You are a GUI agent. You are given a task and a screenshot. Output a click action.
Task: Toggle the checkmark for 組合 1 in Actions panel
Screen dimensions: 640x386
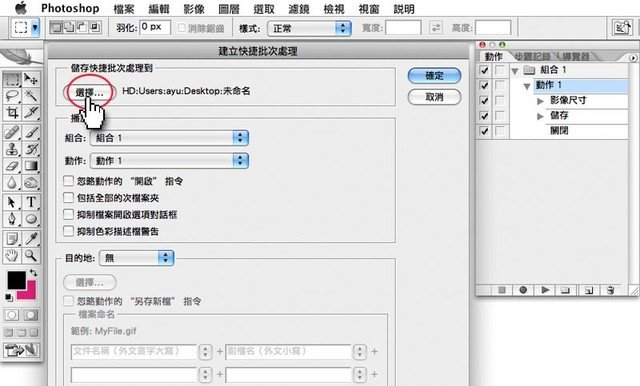tap(484, 70)
